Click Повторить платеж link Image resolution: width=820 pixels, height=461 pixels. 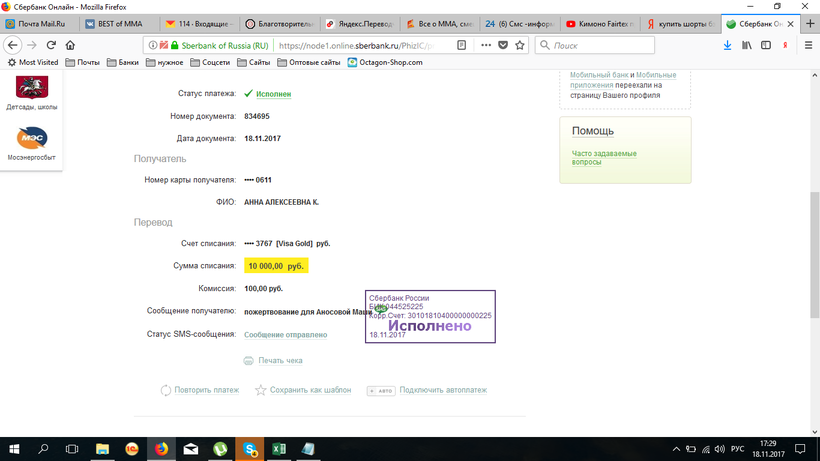tap(207, 390)
